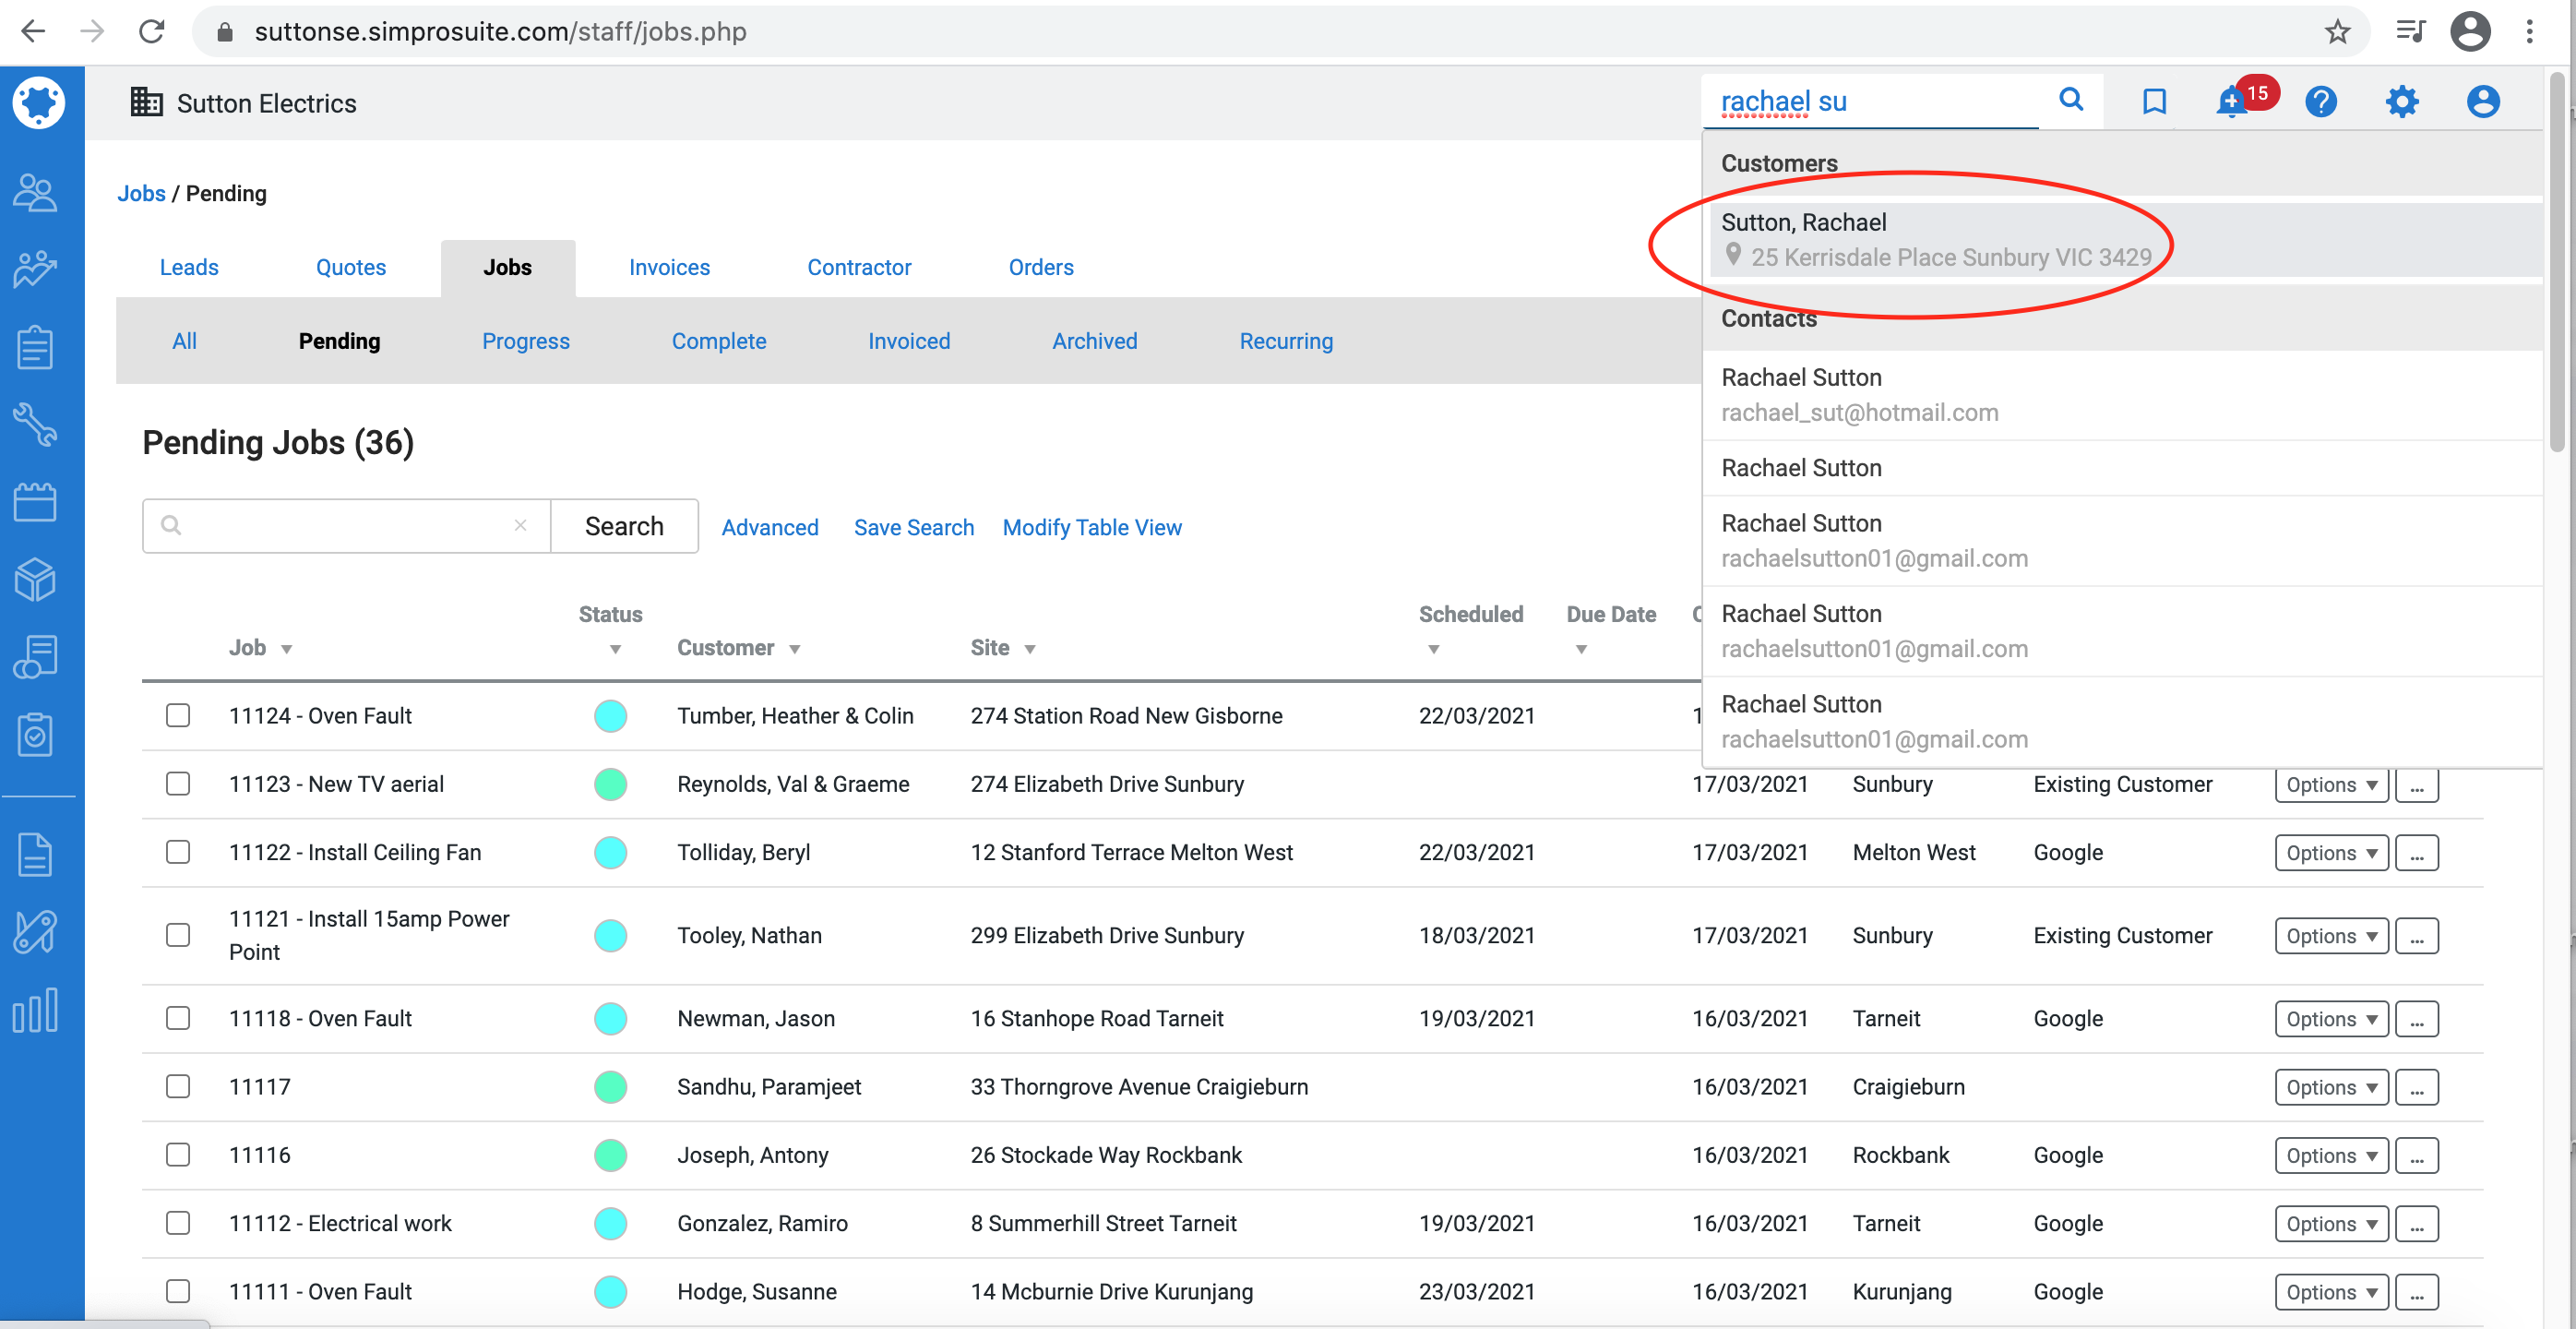Expand Options dropdown for Joseph, Antony job
The width and height of the screenshot is (2576, 1329).
2330,1156
